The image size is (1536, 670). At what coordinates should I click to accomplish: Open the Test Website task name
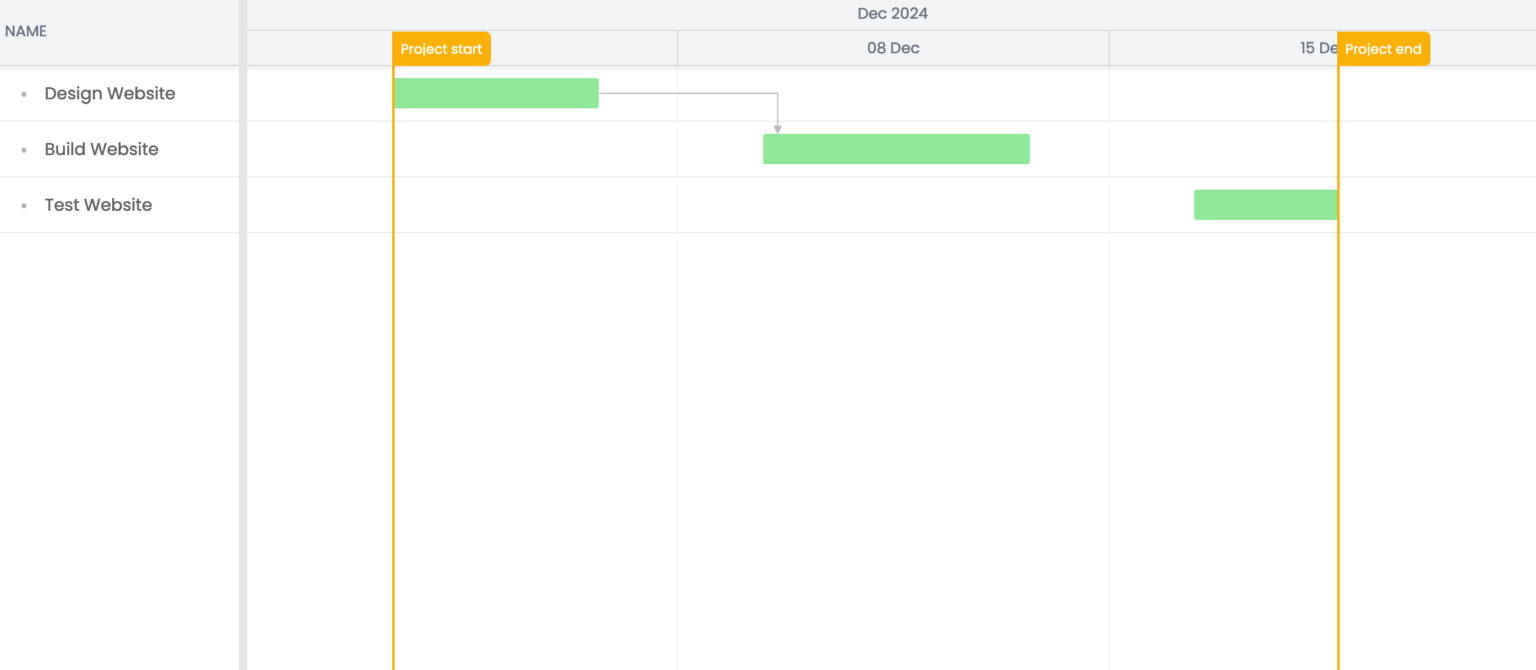(x=98, y=205)
